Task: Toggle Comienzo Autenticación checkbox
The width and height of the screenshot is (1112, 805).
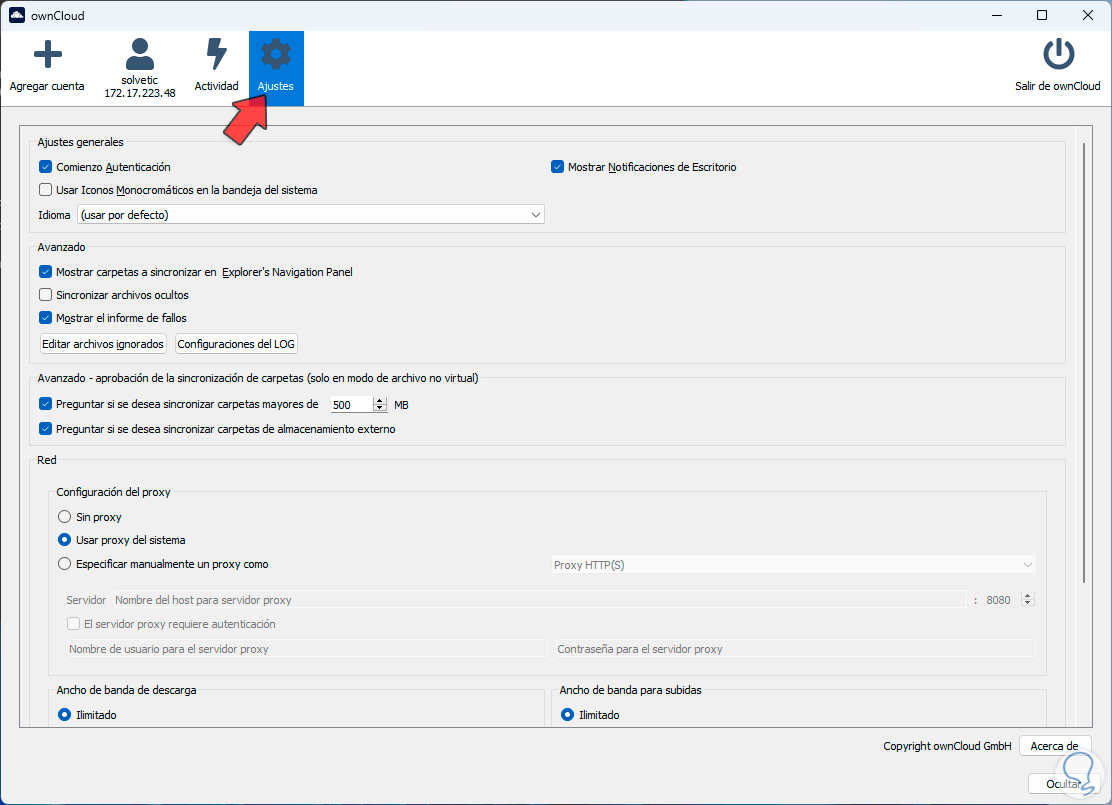Action: tap(45, 167)
